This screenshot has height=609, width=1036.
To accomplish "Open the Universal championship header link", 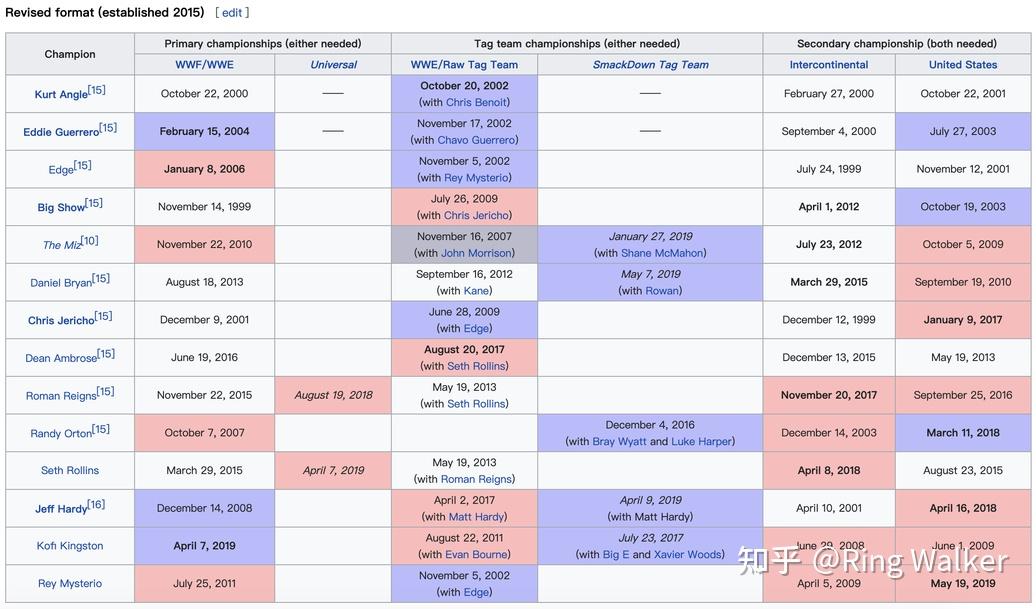I will [x=333, y=65].
